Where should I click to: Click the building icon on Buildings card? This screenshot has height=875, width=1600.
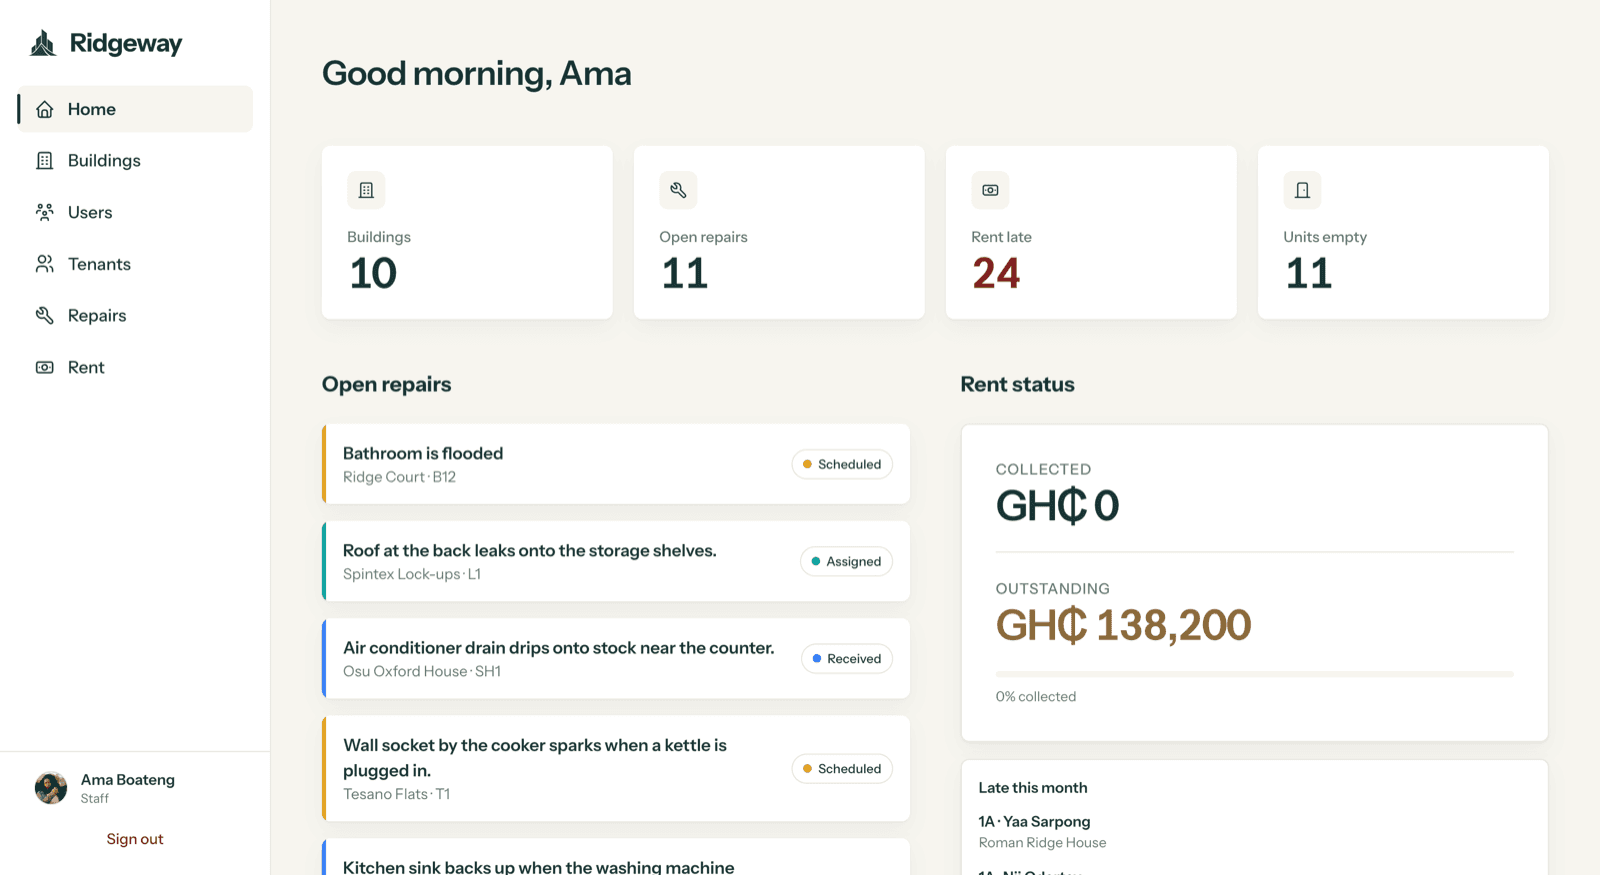[x=366, y=190]
